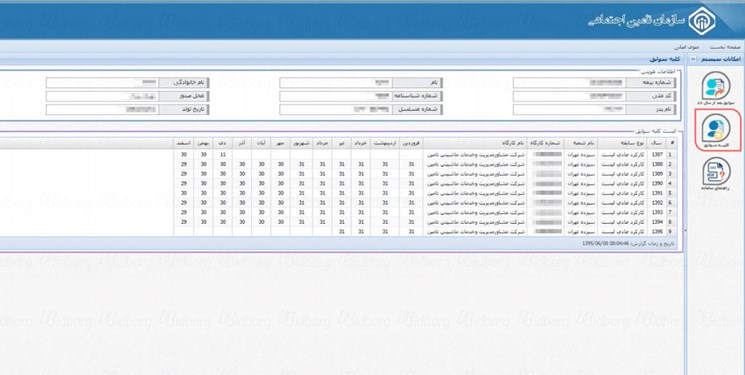745x375 pixels.
Task: Click the شماره بیمه insurance number field
Action: (569, 83)
